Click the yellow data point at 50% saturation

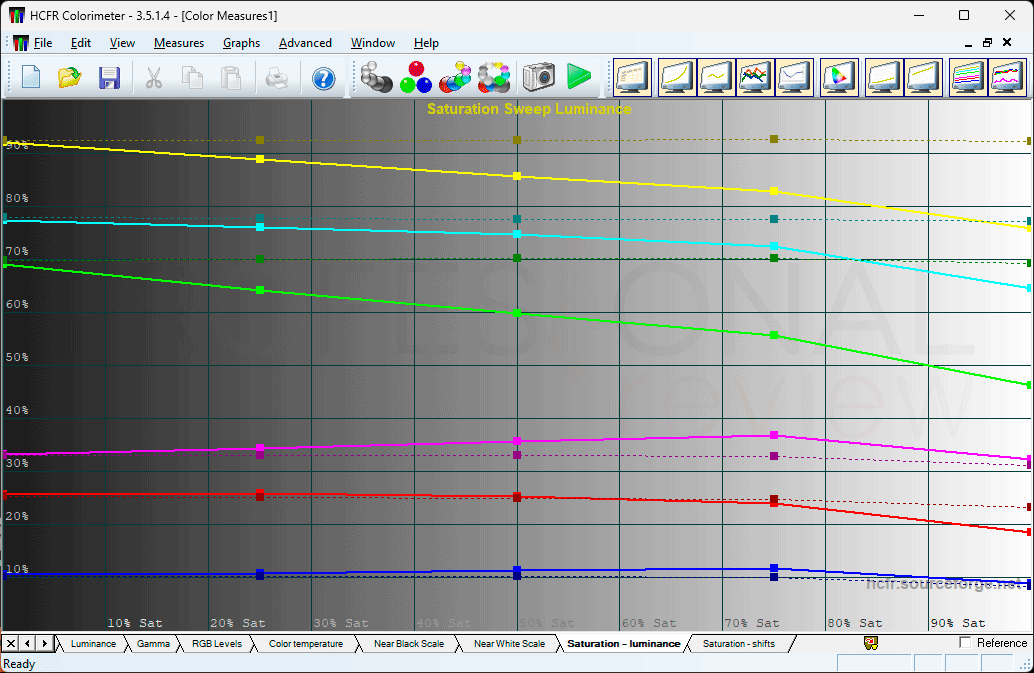(x=517, y=176)
